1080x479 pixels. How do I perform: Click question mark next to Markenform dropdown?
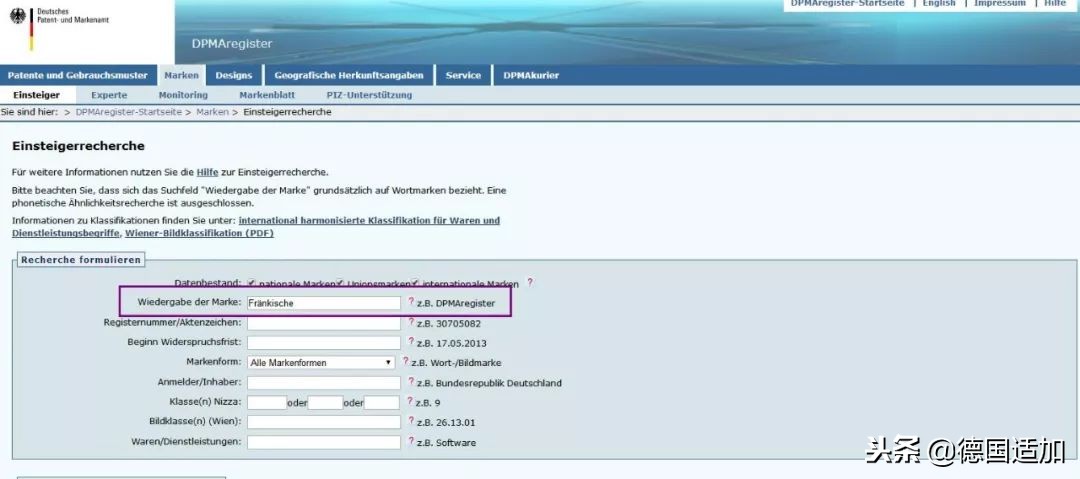coord(405,362)
